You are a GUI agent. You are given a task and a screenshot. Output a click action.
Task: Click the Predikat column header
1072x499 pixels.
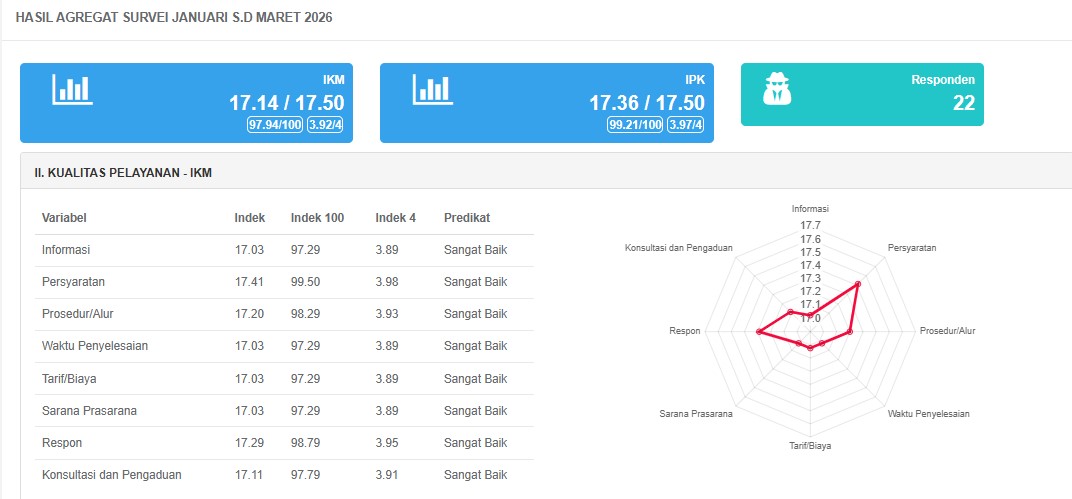467,218
